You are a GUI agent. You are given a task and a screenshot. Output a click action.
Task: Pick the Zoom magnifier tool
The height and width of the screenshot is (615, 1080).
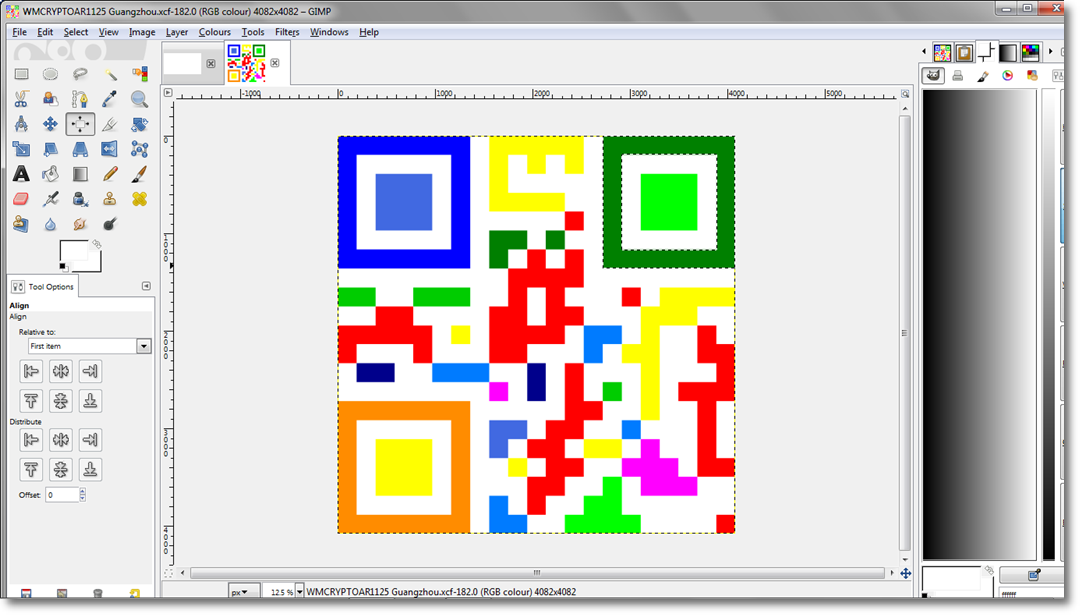[x=139, y=99]
